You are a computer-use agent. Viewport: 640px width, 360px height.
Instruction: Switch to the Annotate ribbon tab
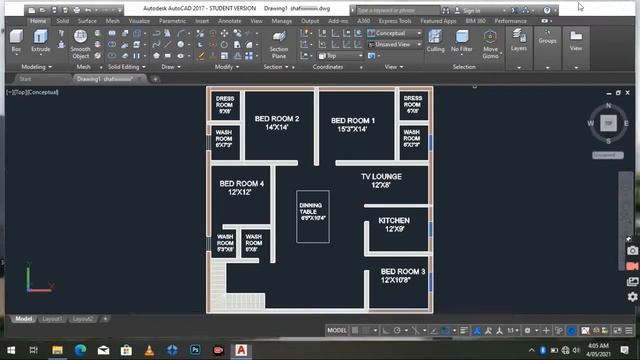(x=229, y=21)
